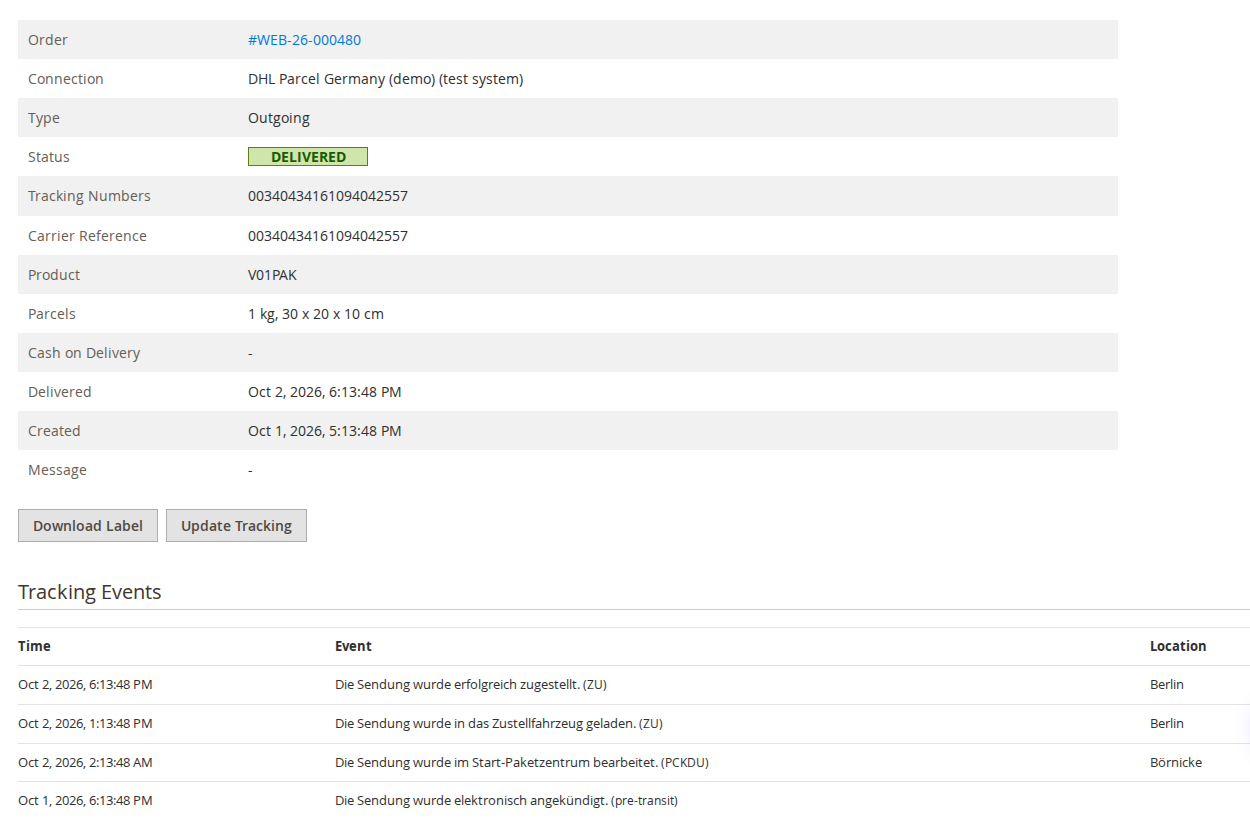Click the Update Tracking button
This screenshot has height=820, width=1250.
pyautogui.click(x=236, y=526)
